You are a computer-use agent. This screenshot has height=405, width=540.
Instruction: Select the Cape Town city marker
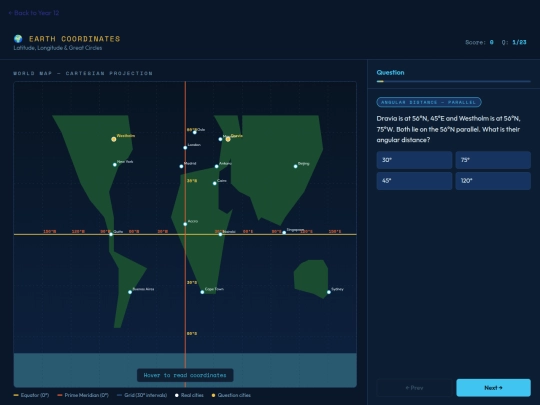(x=202, y=292)
